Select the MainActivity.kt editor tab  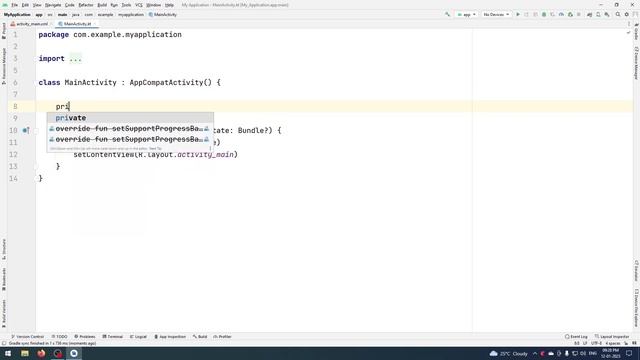(77, 24)
